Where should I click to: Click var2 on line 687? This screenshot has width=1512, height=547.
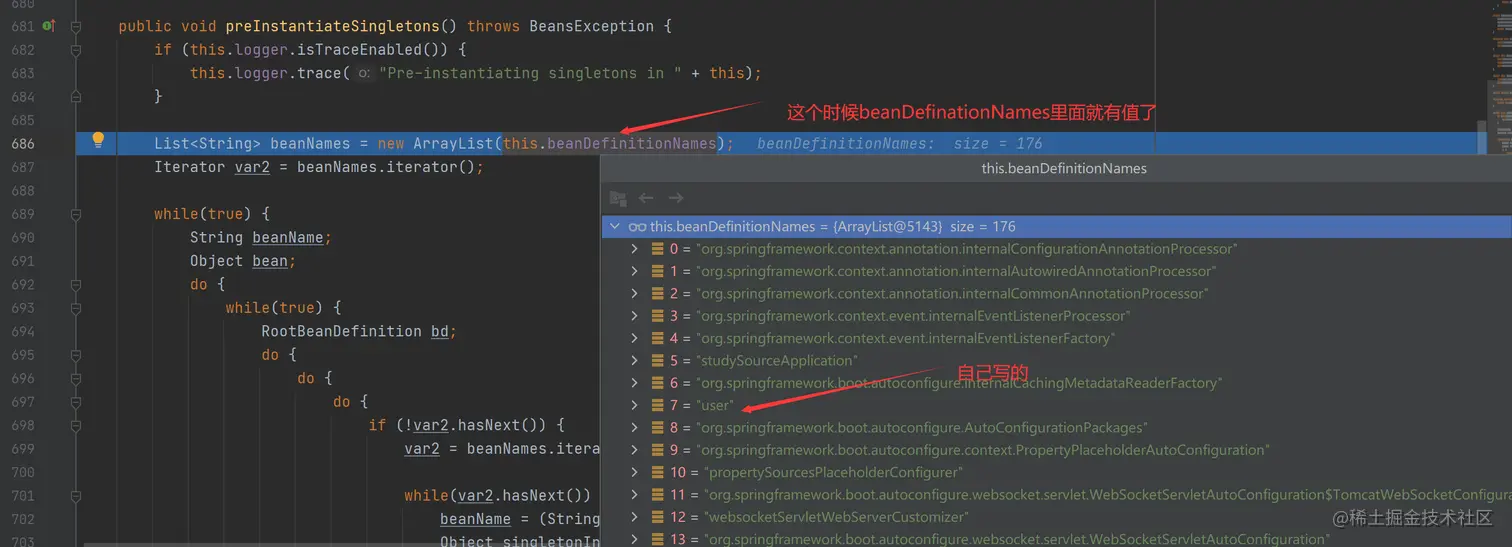pos(252,167)
